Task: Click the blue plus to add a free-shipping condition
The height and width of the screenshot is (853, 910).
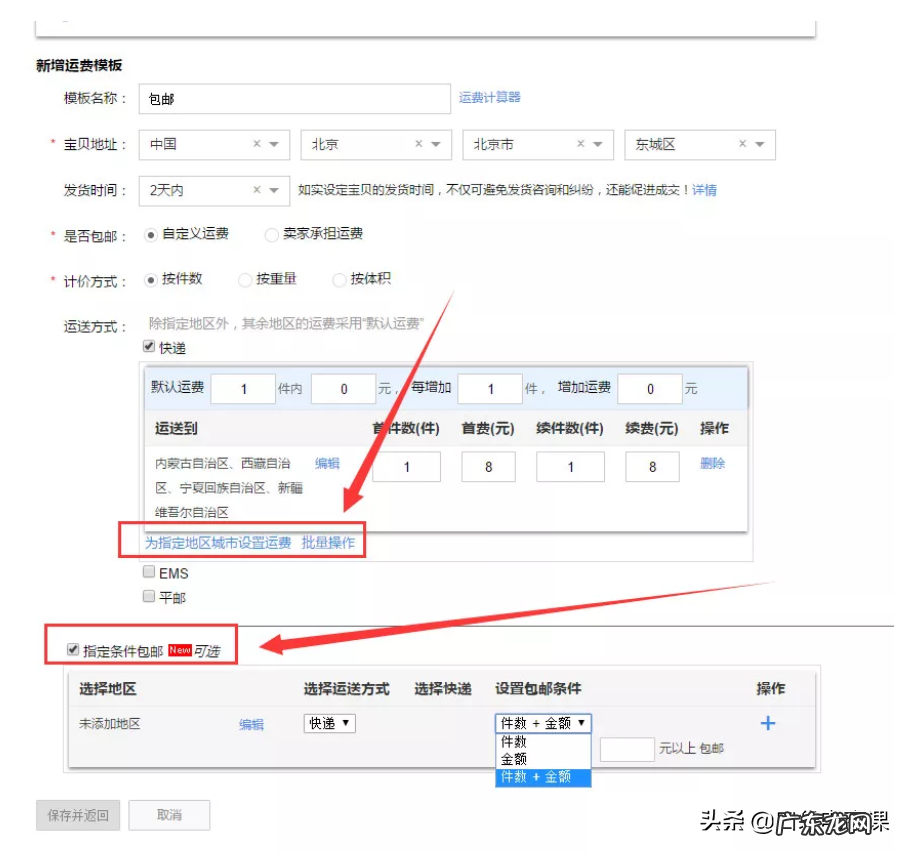Action: click(767, 722)
